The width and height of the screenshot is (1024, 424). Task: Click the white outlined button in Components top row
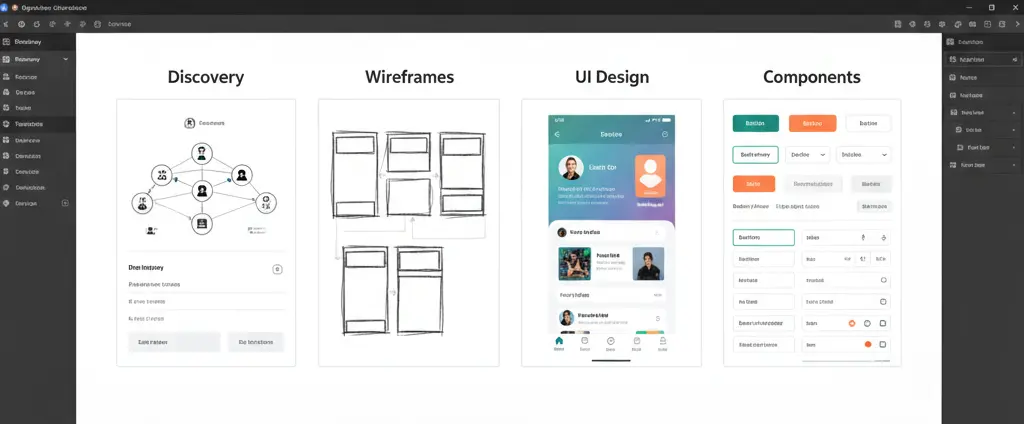click(868, 123)
